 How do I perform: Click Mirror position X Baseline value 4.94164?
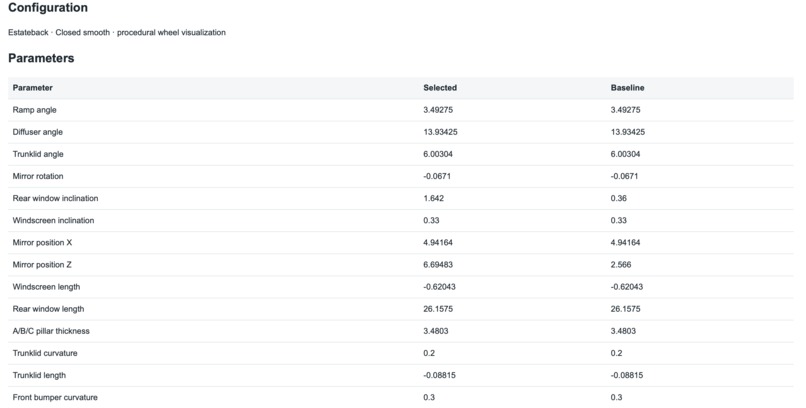coord(625,243)
